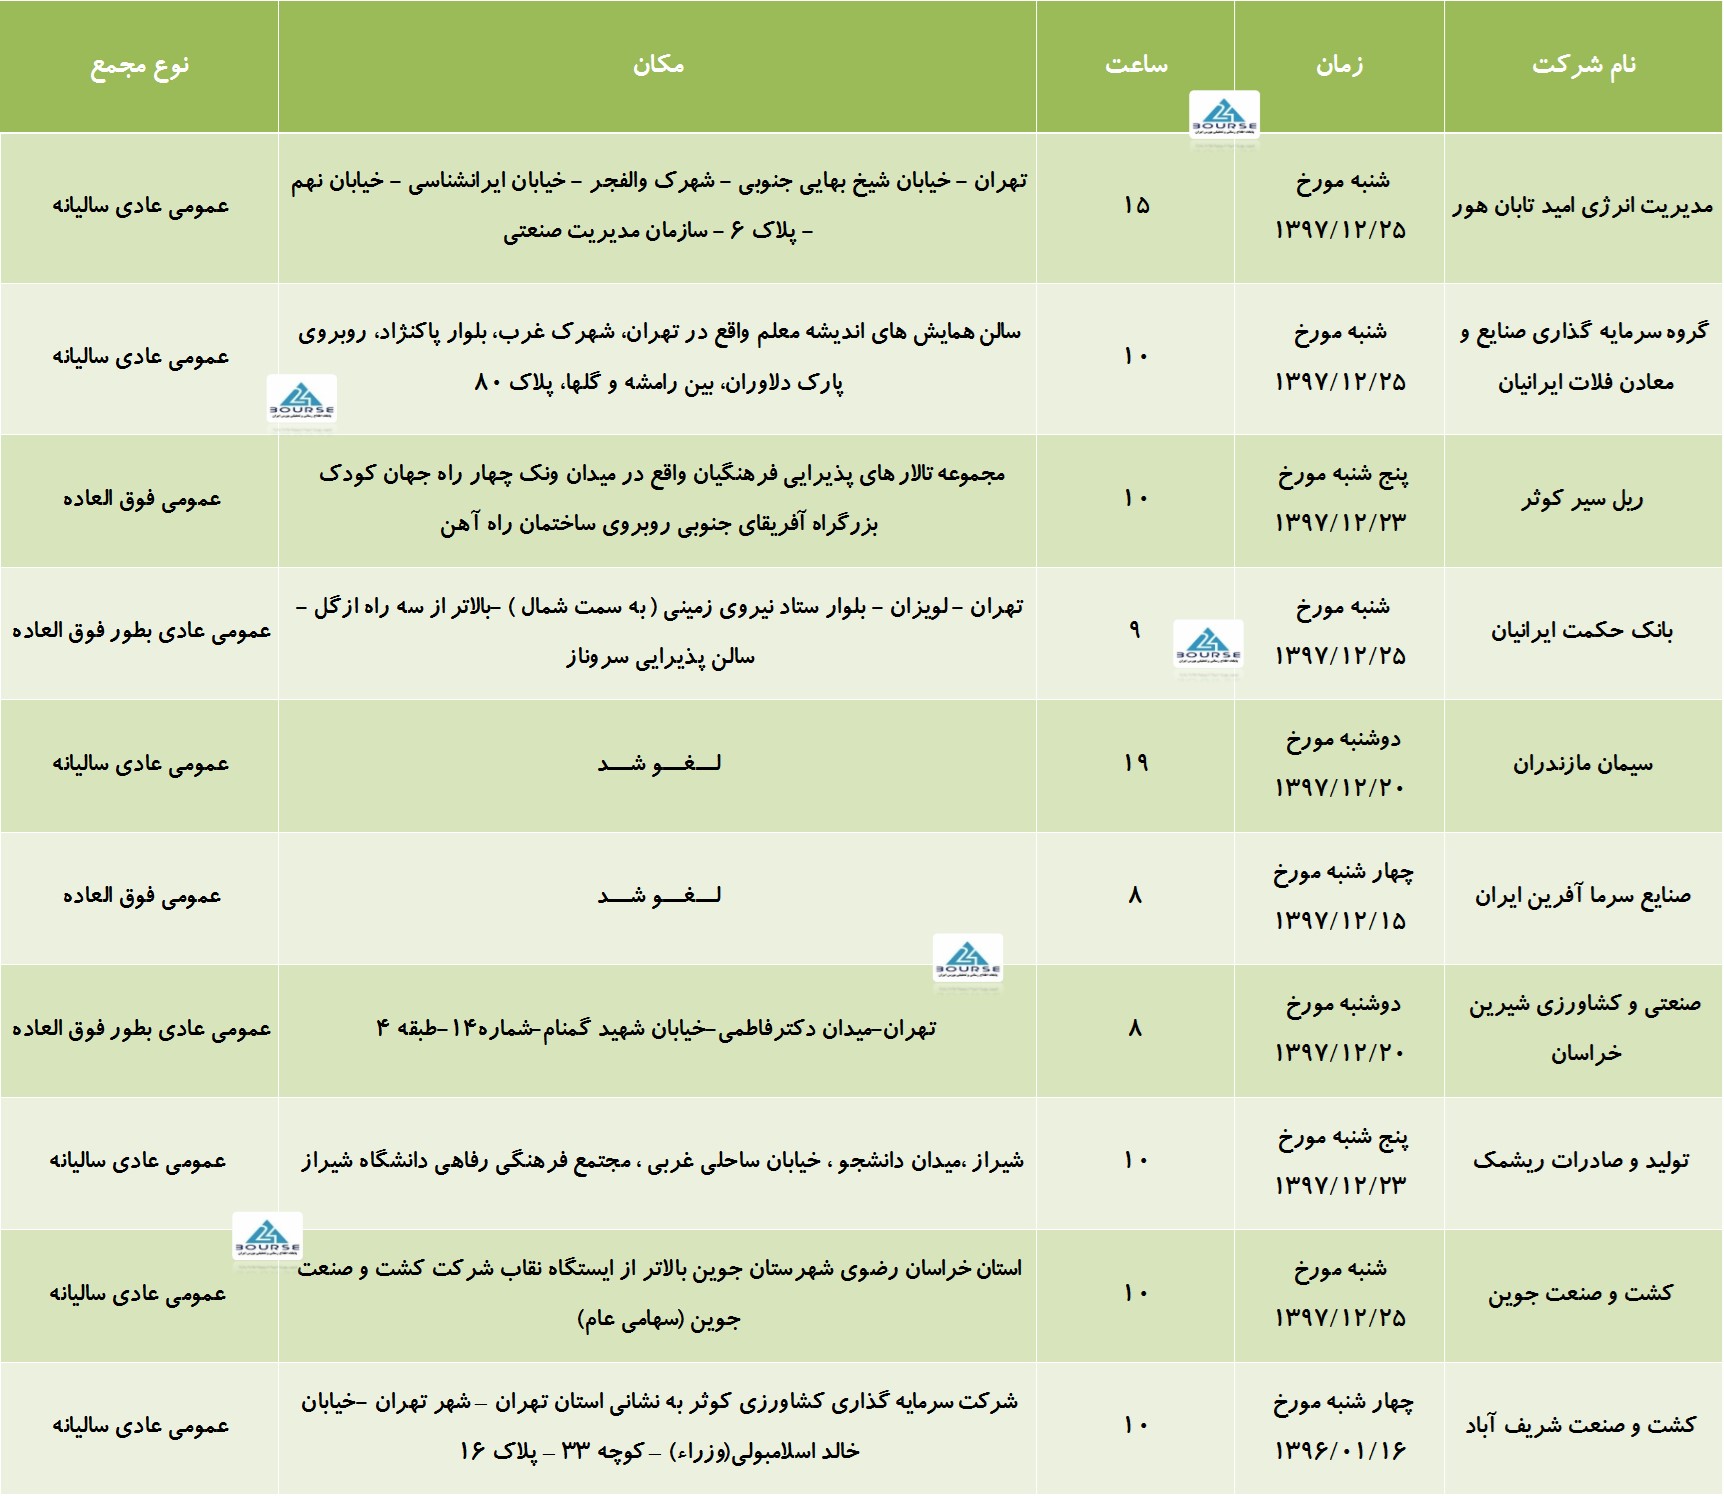The image size is (1724, 1496).
Task: Click the شیراز location in the ریشمک row
Action: pos(662,1161)
